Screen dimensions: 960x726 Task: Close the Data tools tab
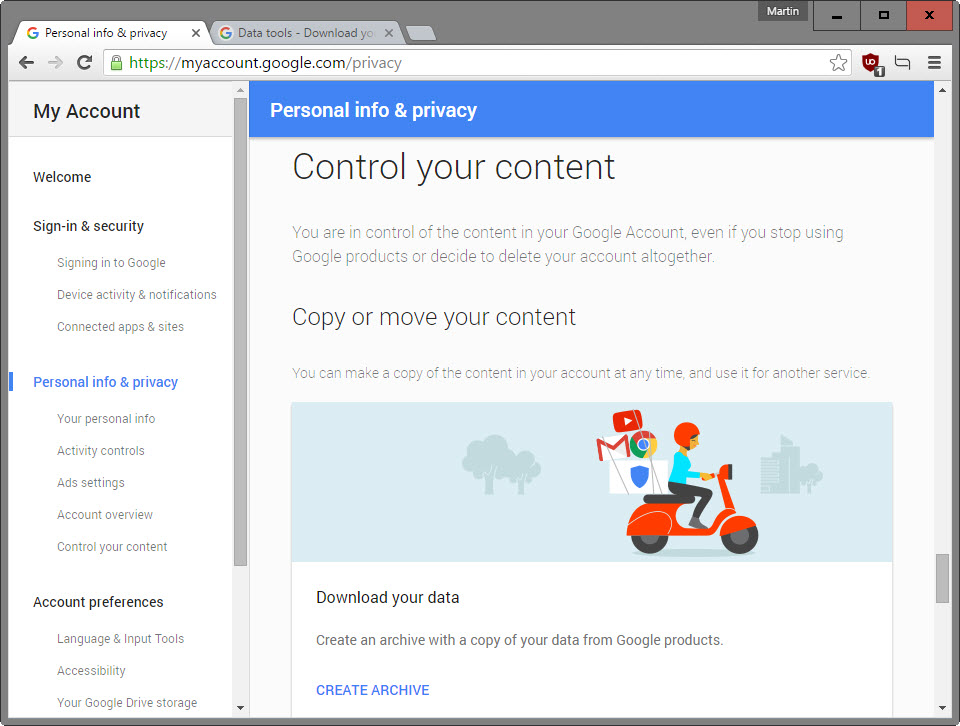click(x=389, y=33)
